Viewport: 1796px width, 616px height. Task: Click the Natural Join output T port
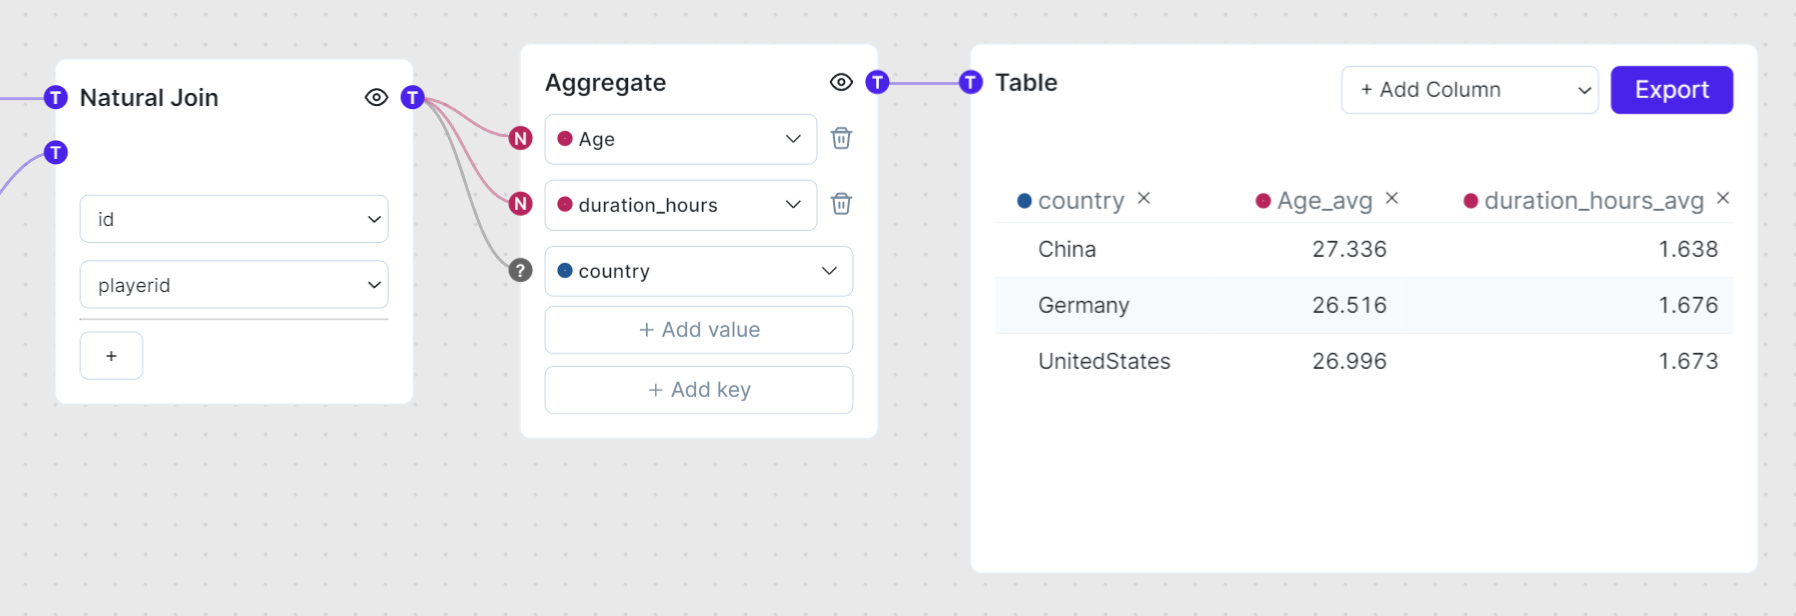pyautogui.click(x=412, y=97)
